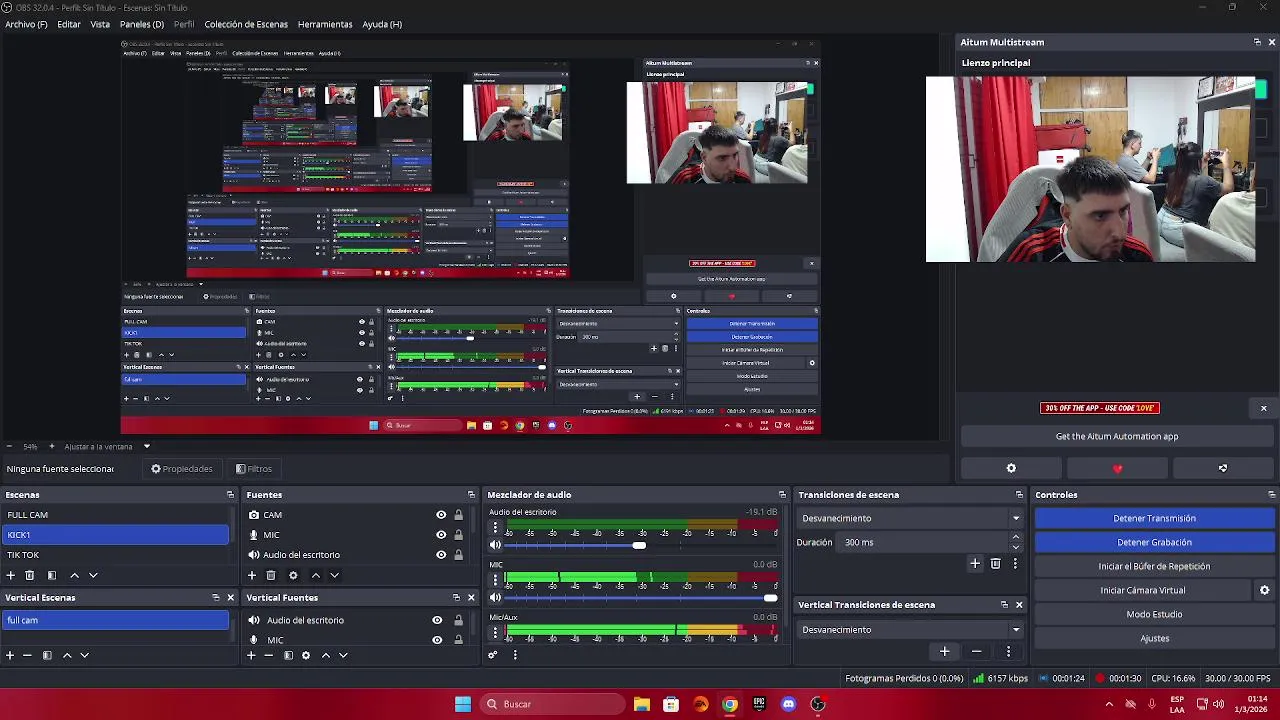This screenshot has height=720, width=1280.
Task: Open Desvanecimiento dropdown in Vertical Transiciones
Action: point(911,630)
